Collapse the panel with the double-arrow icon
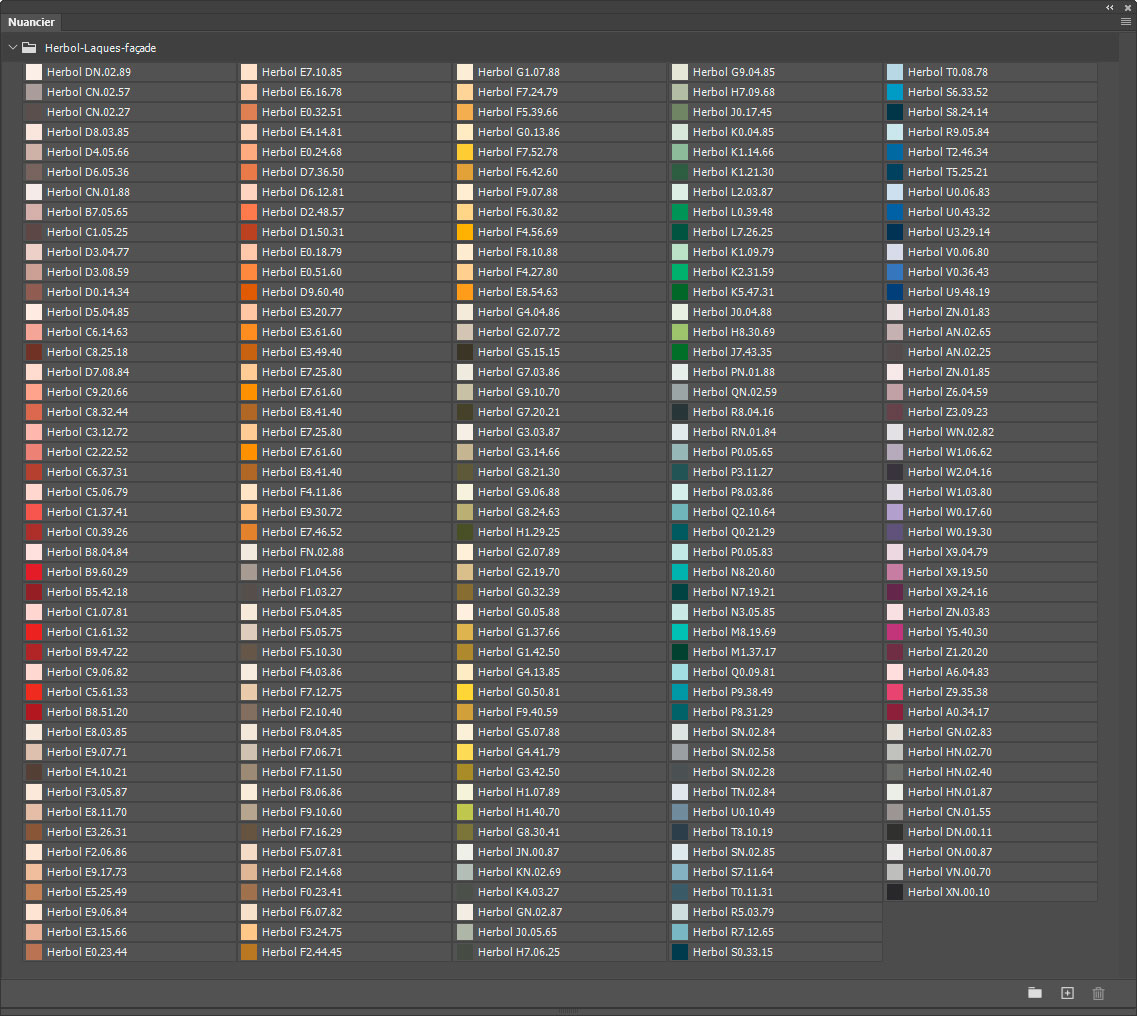1137x1016 pixels. [x=1110, y=7]
